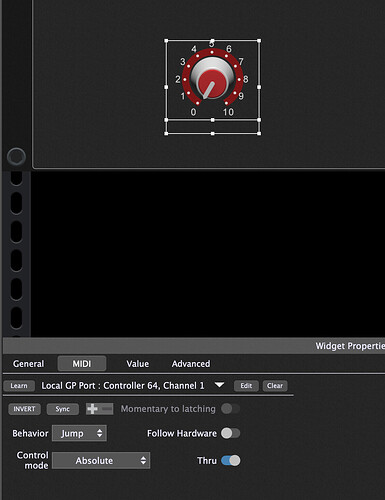Turn on Follow Hardware toggle
The width and height of the screenshot is (385, 500).
point(230,433)
